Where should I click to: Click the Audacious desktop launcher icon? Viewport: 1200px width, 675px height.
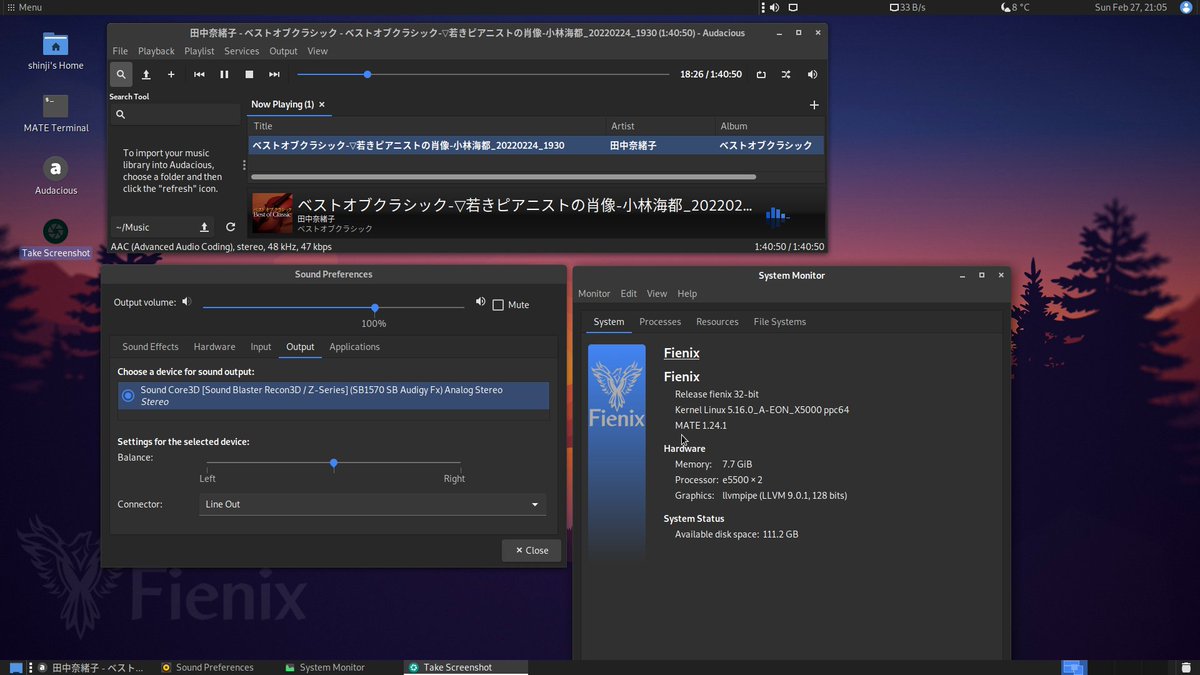56,168
